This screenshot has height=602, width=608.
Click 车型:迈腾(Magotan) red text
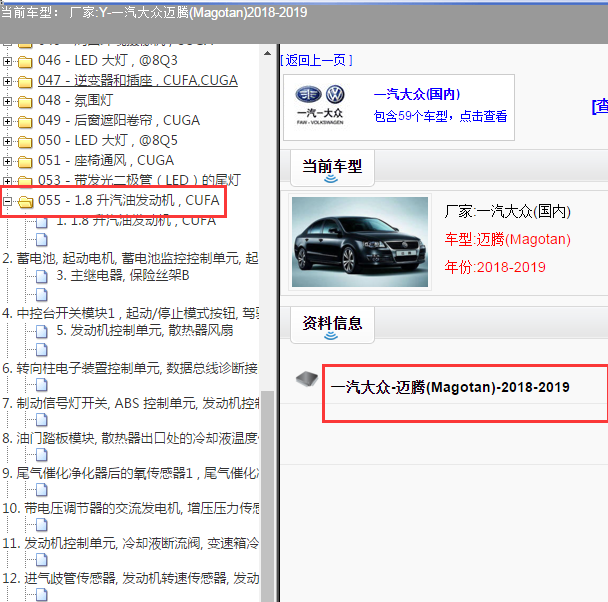pos(508,240)
